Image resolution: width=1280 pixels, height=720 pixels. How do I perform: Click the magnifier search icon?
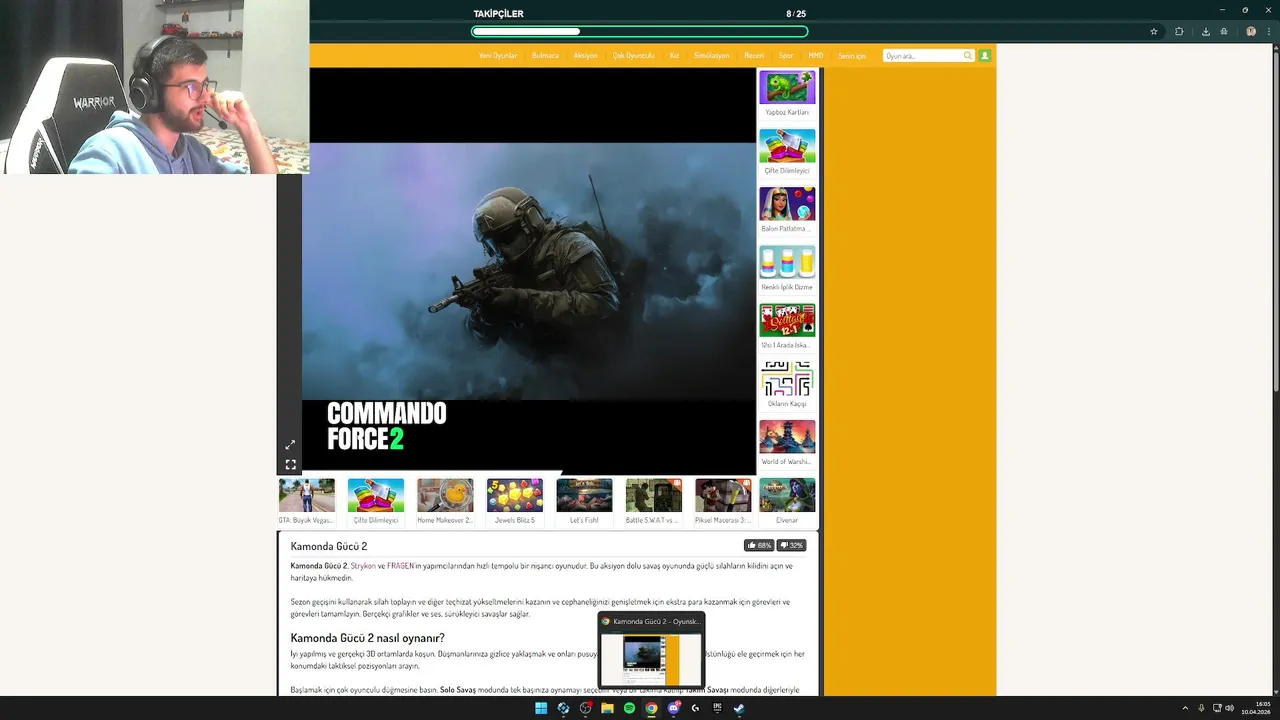[968, 56]
